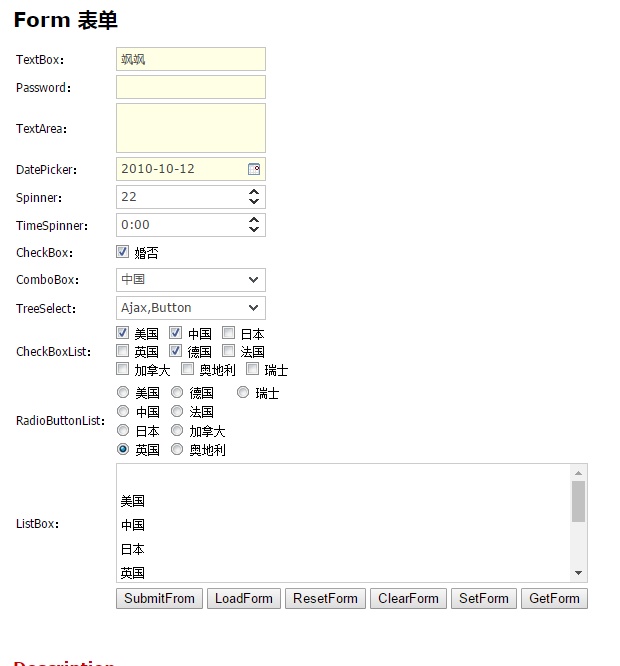
Task: Select 日本 radio button
Action: [x=123, y=430]
